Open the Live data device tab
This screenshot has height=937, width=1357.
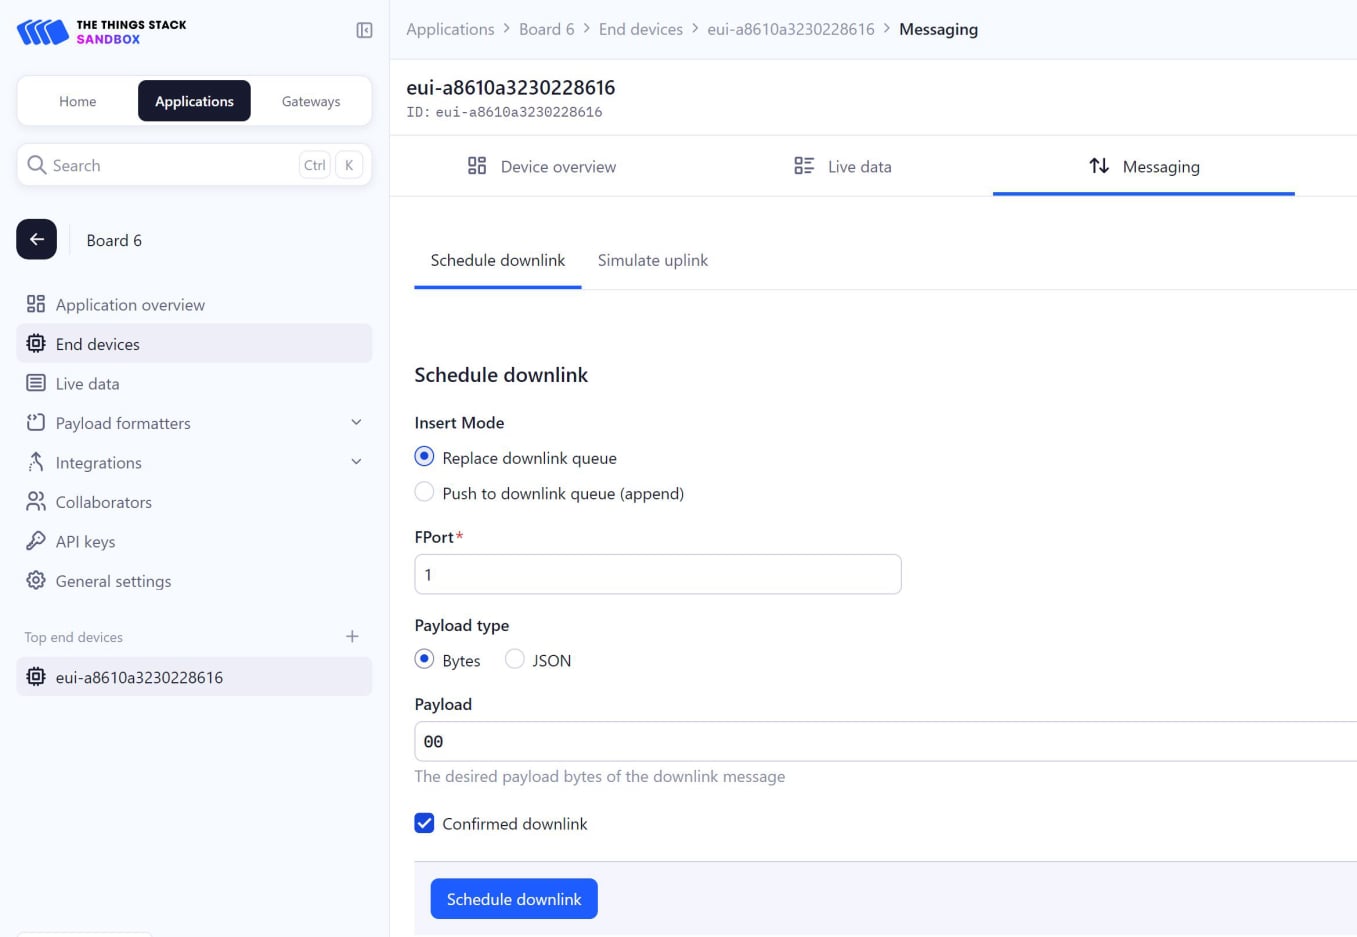[x=842, y=167]
